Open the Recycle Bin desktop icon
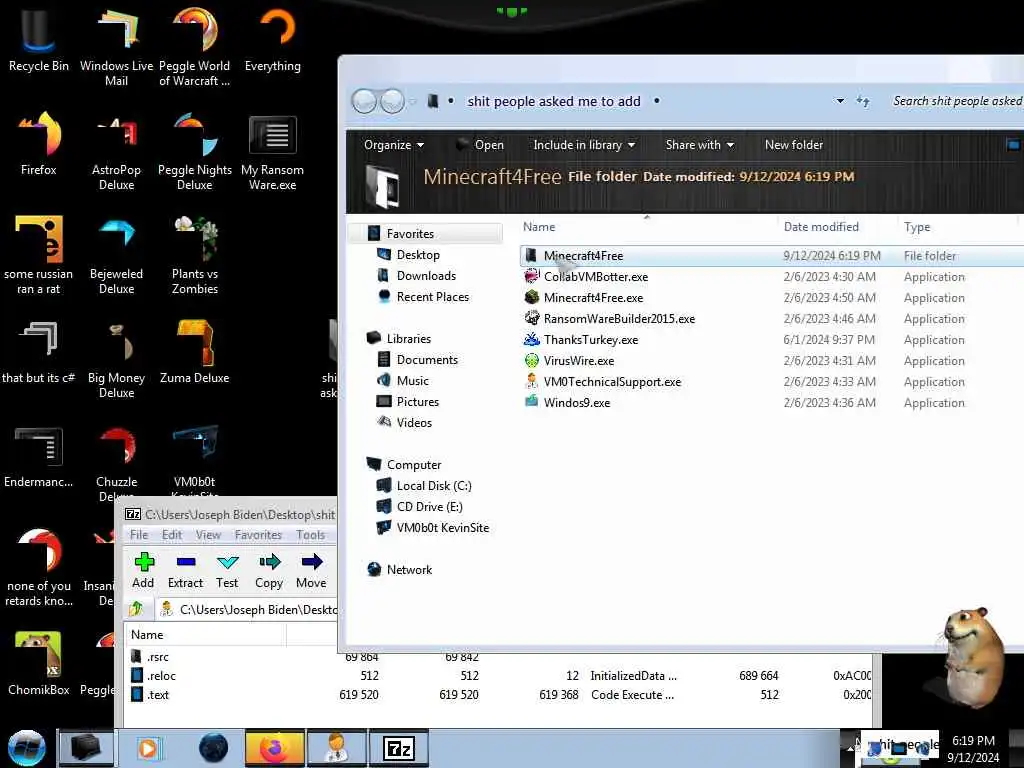Screen dimensions: 1024x768 39,39
